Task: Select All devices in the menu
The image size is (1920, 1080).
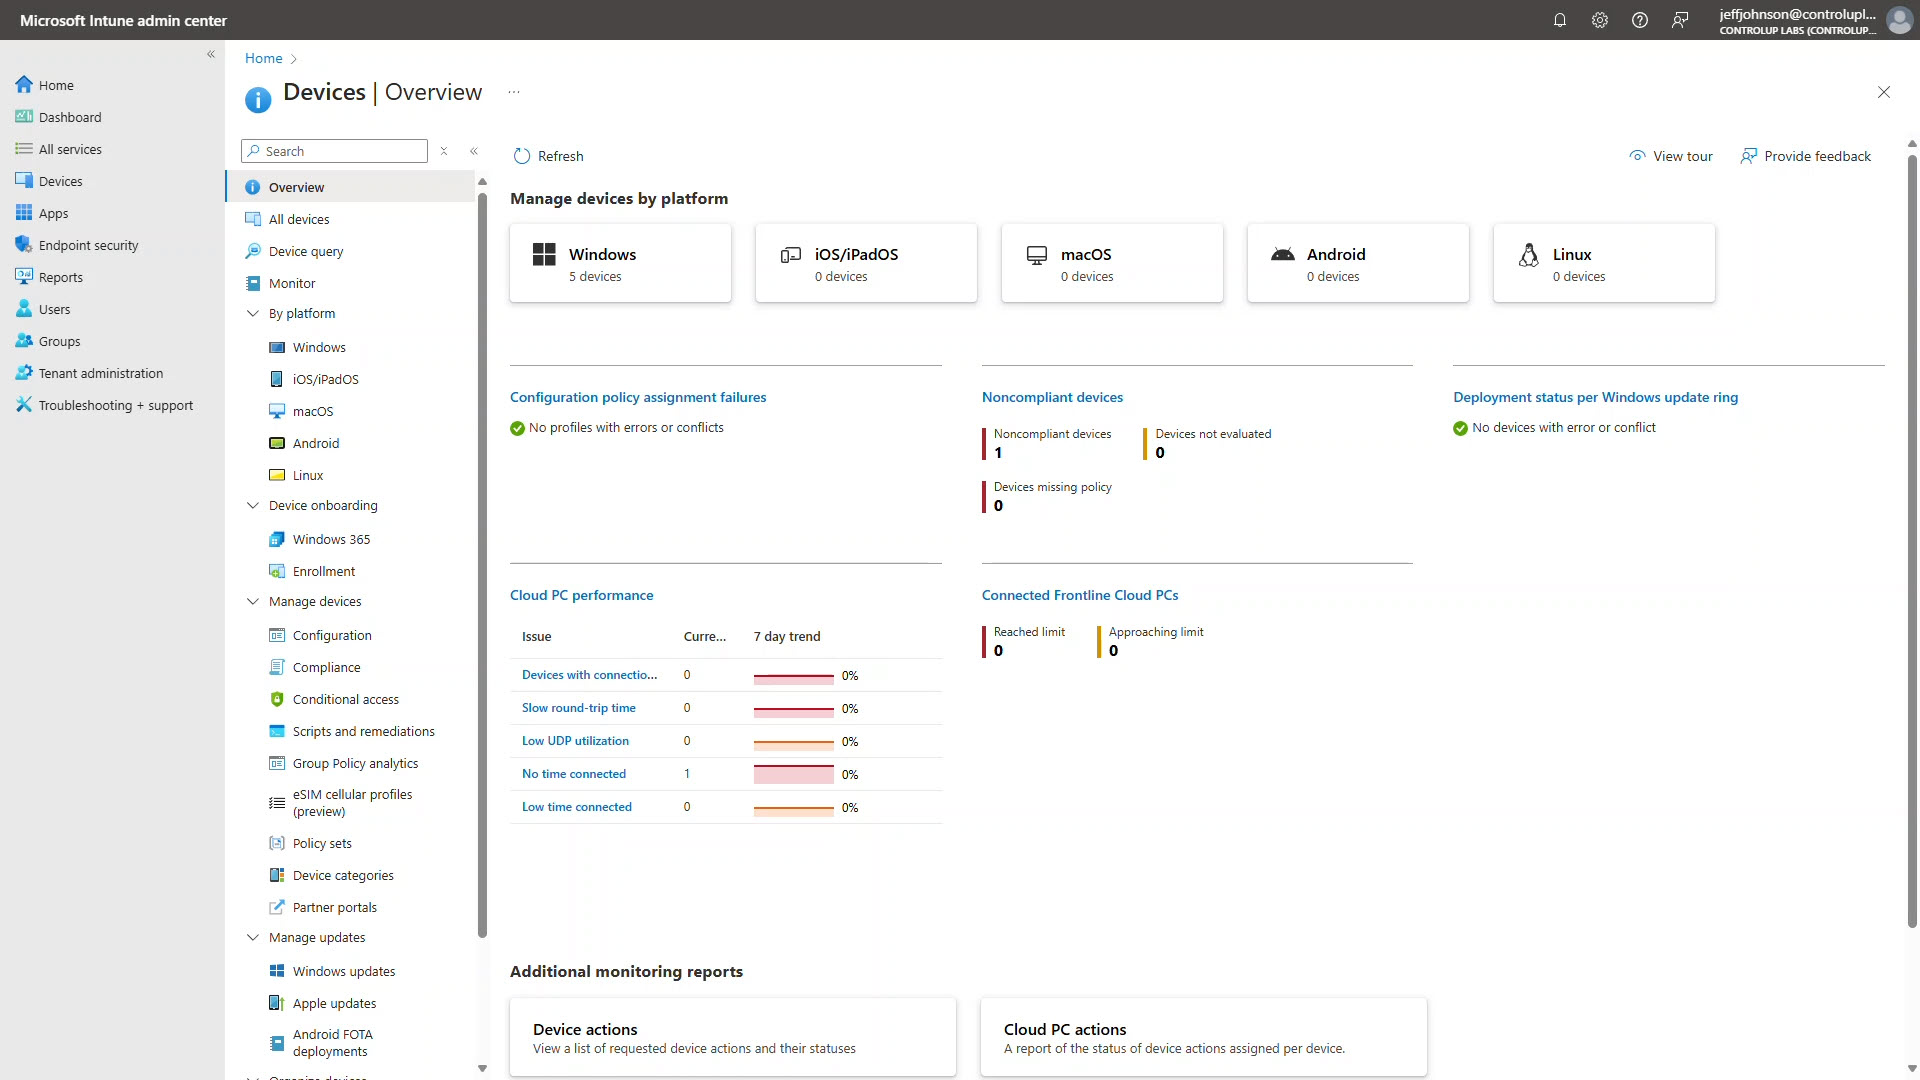Action: pyautogui.click(x=299, y=219)
